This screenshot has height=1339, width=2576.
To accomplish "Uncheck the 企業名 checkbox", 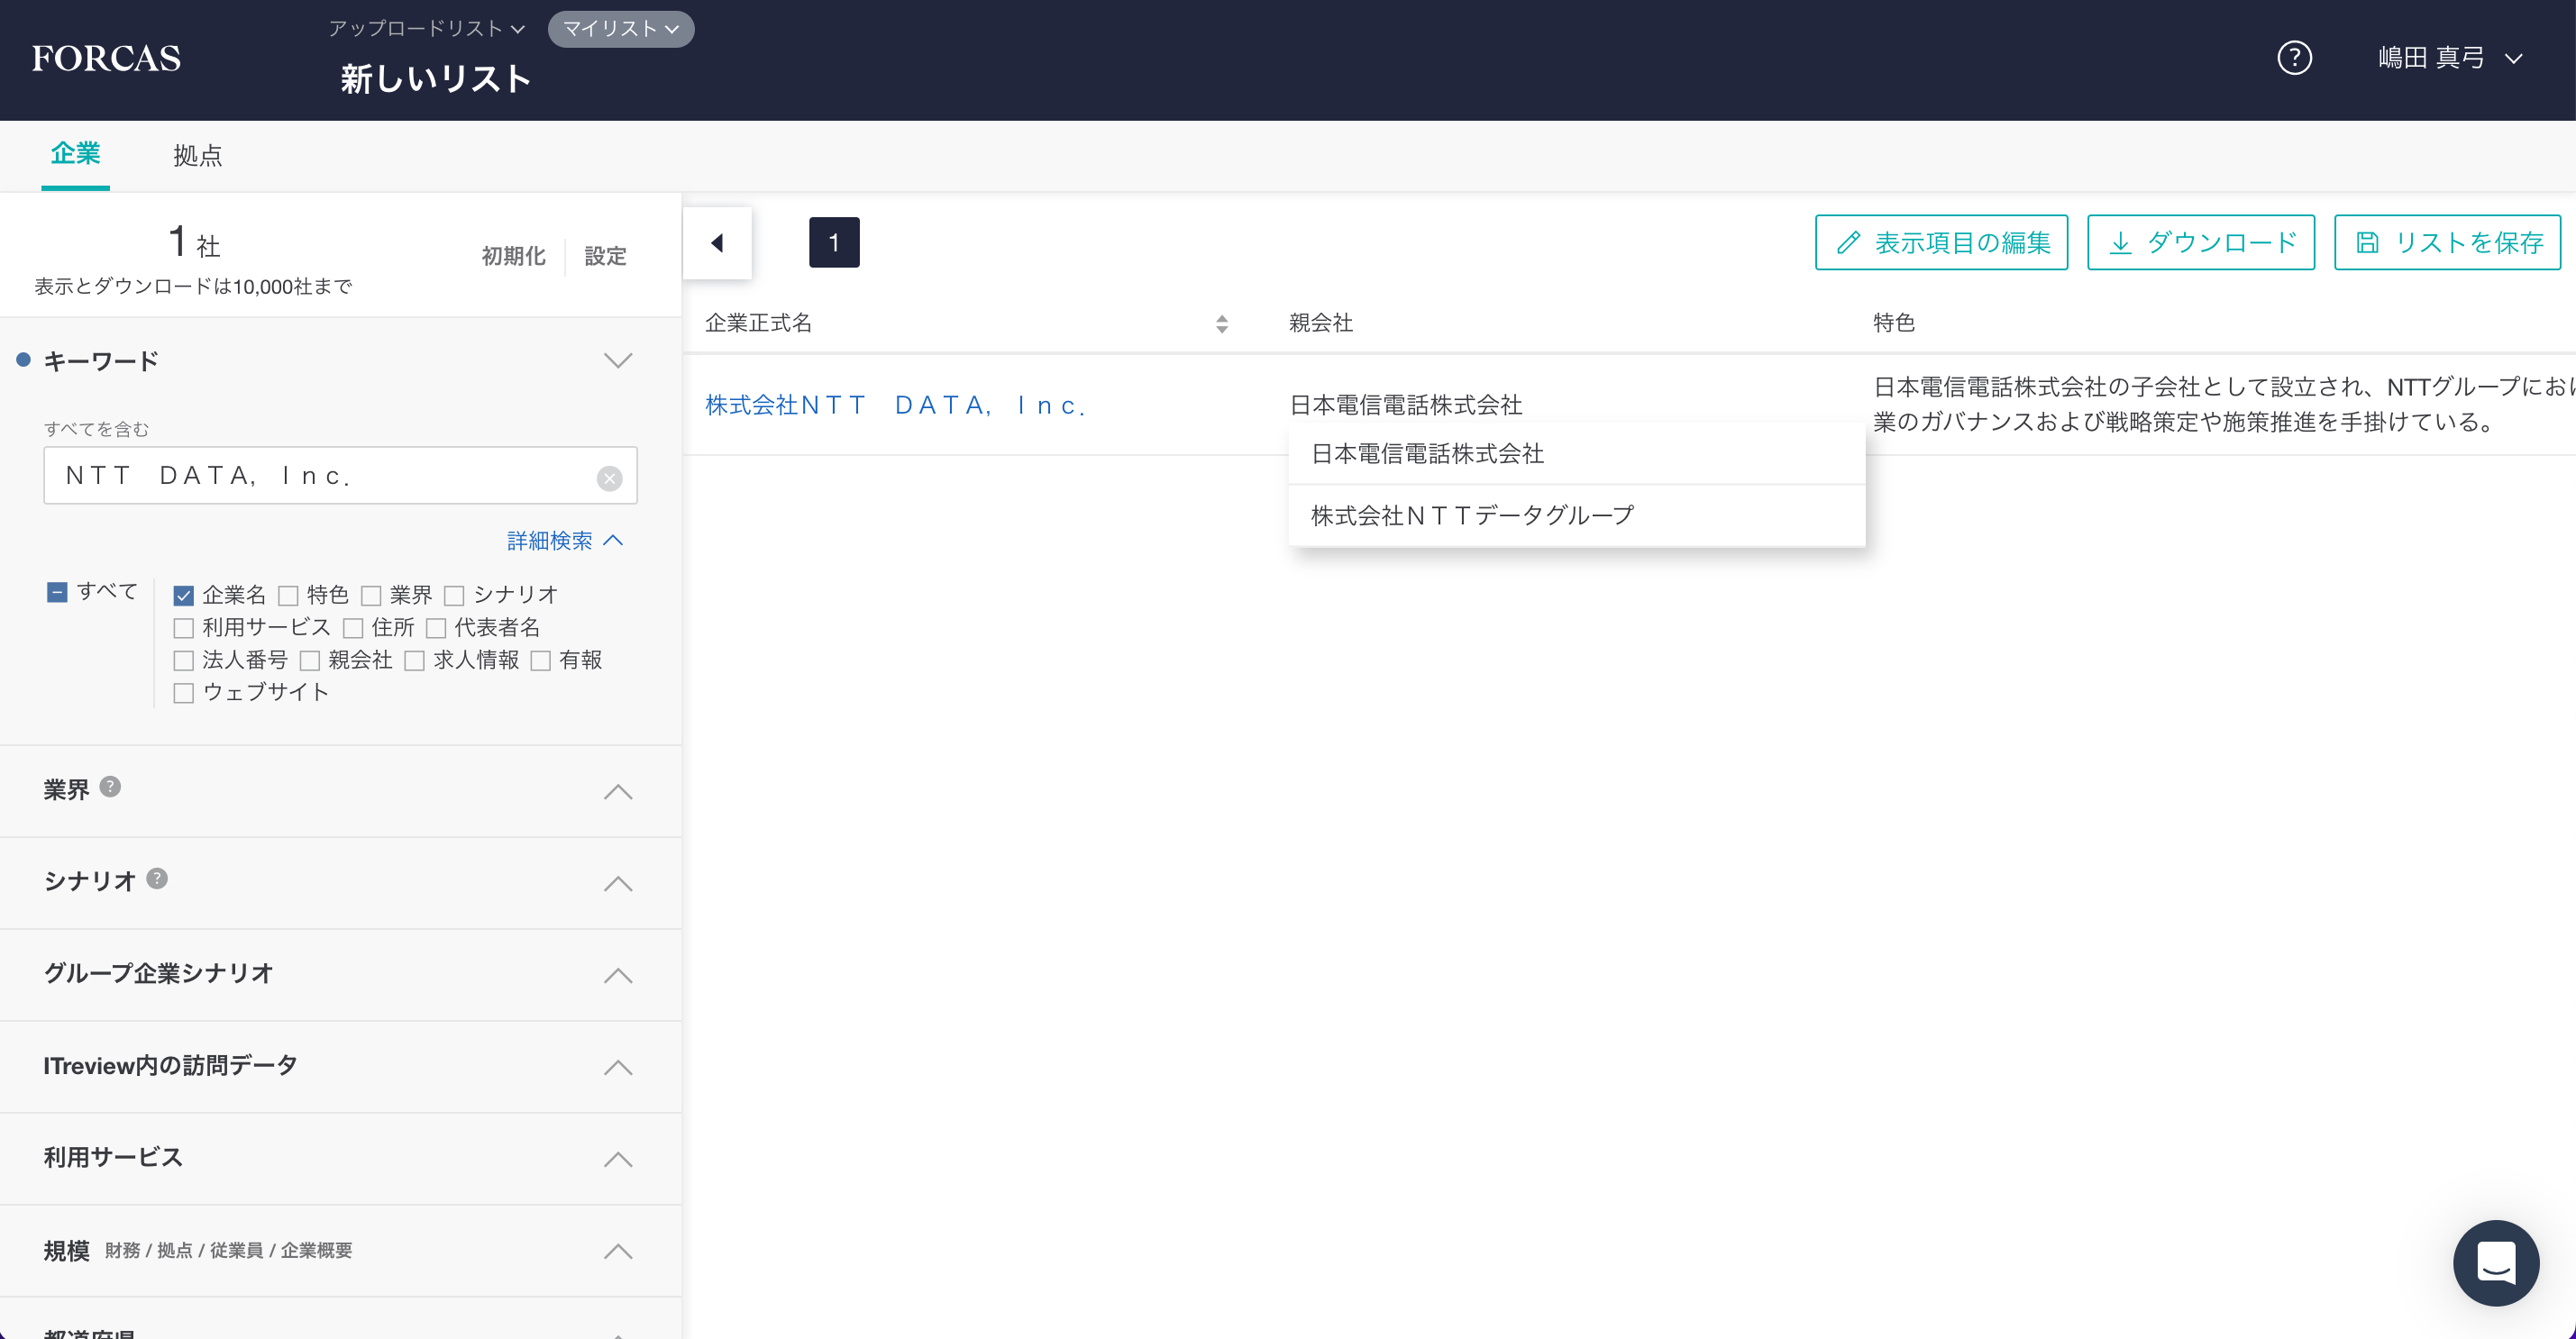I will pyautogui.click(x=183, y=596).
